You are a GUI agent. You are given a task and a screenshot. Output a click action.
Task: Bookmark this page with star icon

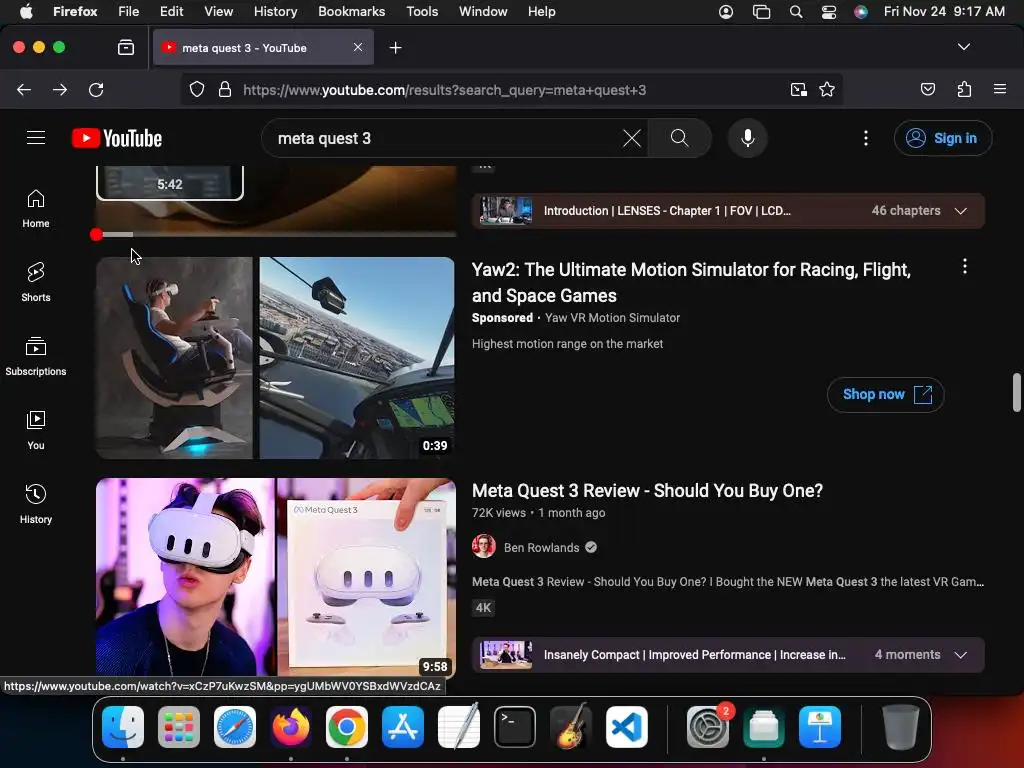[827, 89]
